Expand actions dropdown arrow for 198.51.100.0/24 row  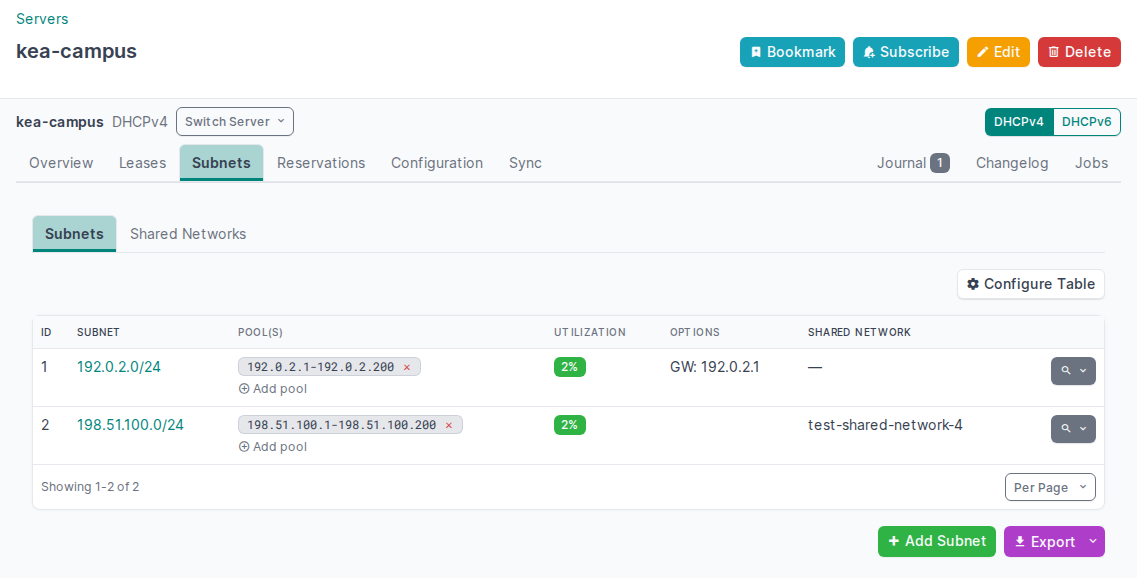pyautogui.click(x=1084, y=429)
